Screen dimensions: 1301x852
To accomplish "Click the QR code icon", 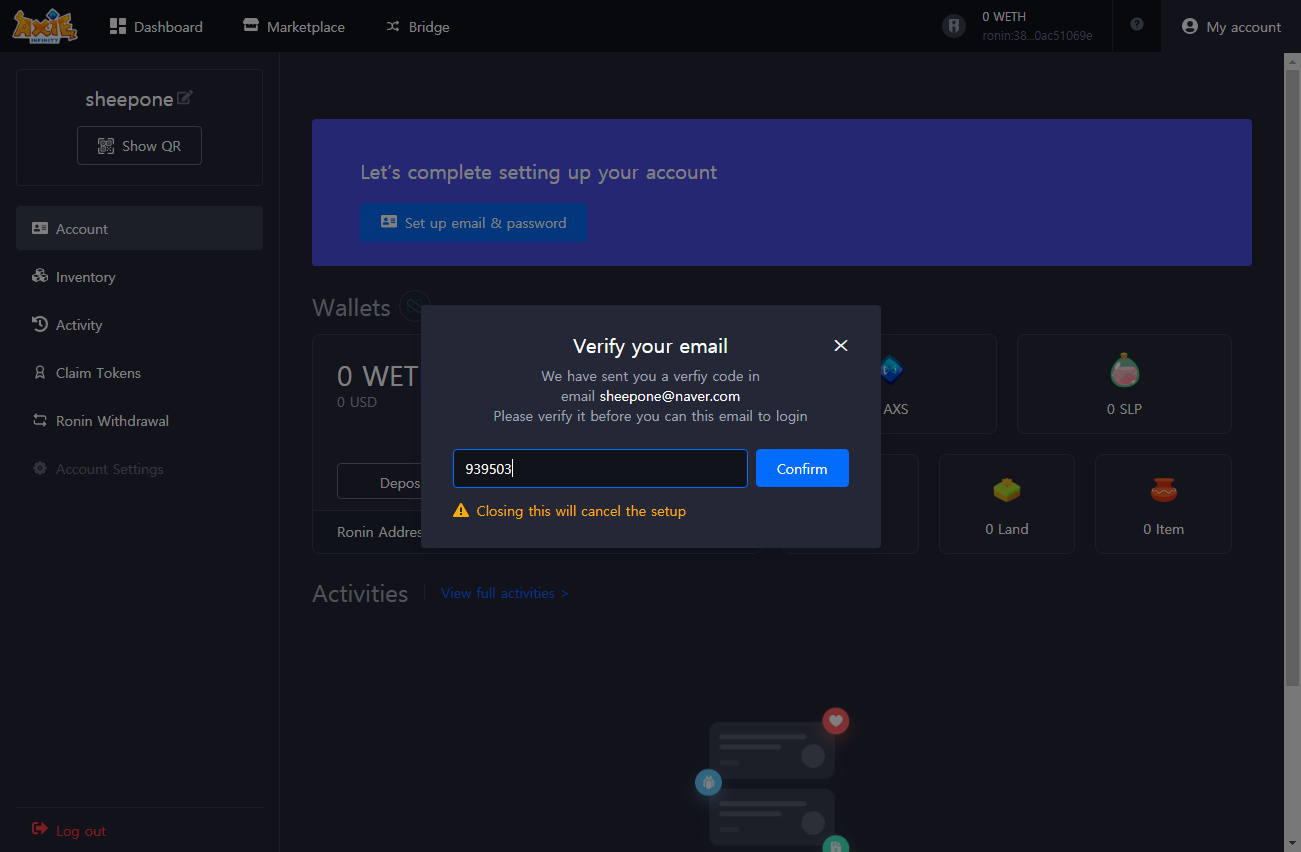I will 106,146.
